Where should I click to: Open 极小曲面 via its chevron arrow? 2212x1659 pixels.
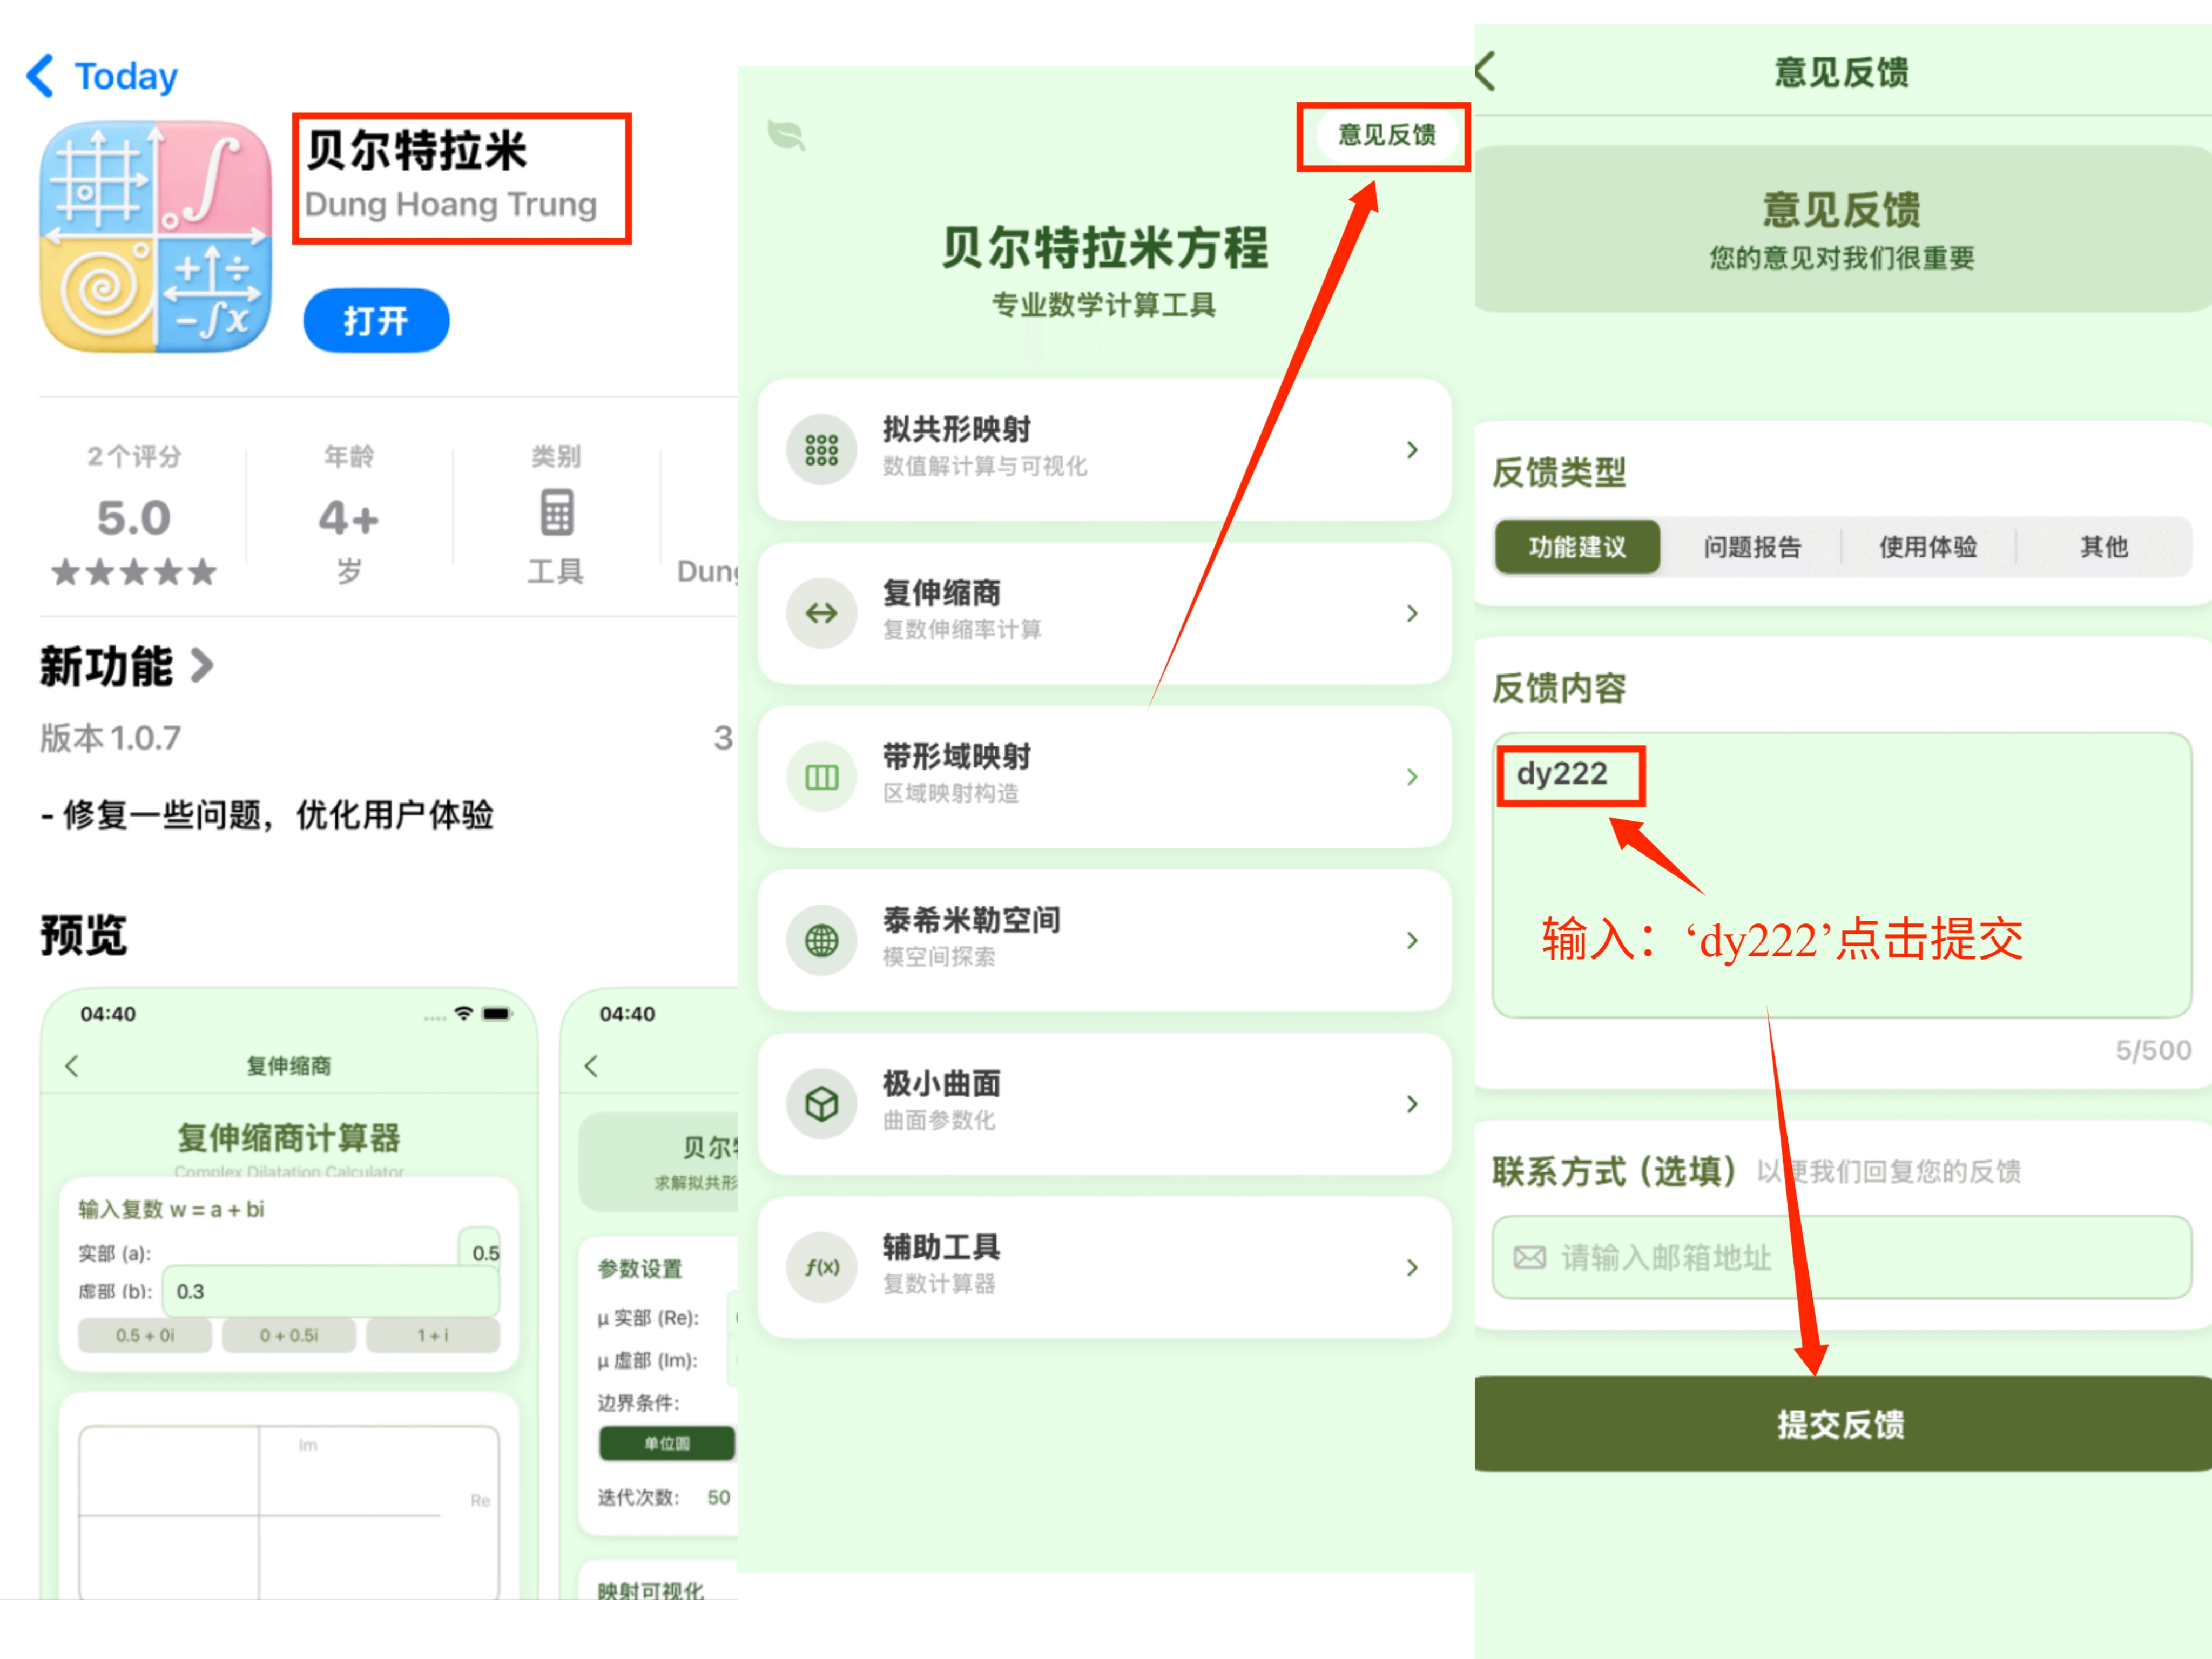(x=1411, y=1104)
